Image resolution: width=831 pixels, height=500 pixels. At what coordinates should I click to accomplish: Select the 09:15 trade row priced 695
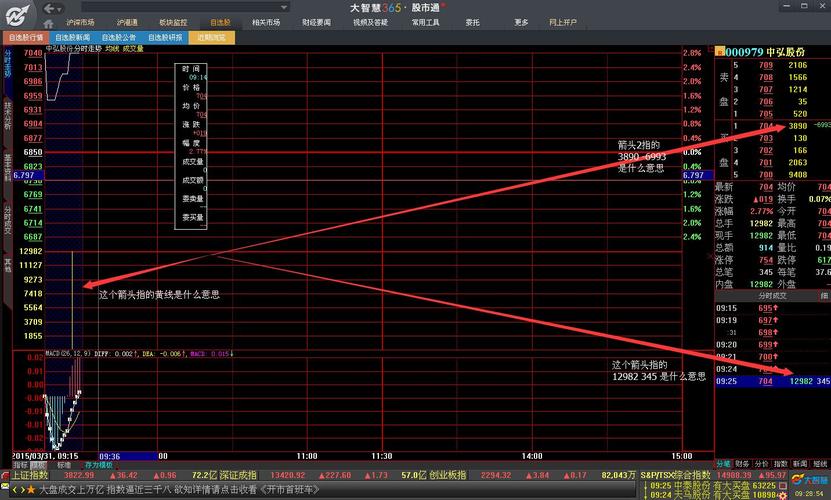773,308
